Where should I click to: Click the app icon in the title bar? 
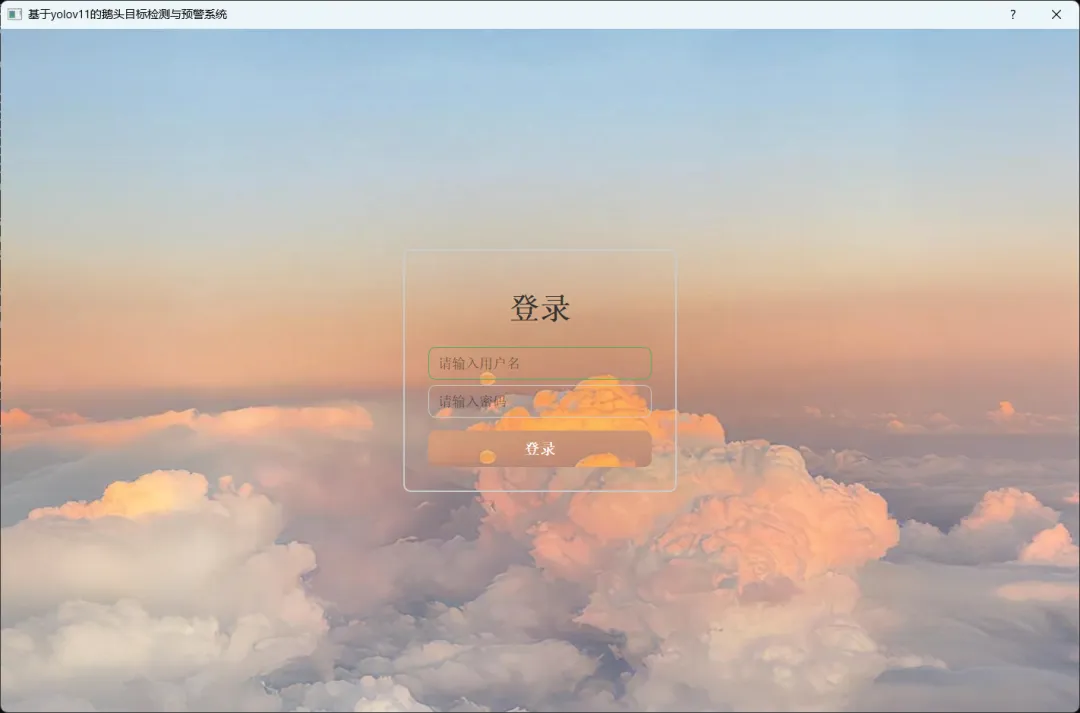point(14,14)
